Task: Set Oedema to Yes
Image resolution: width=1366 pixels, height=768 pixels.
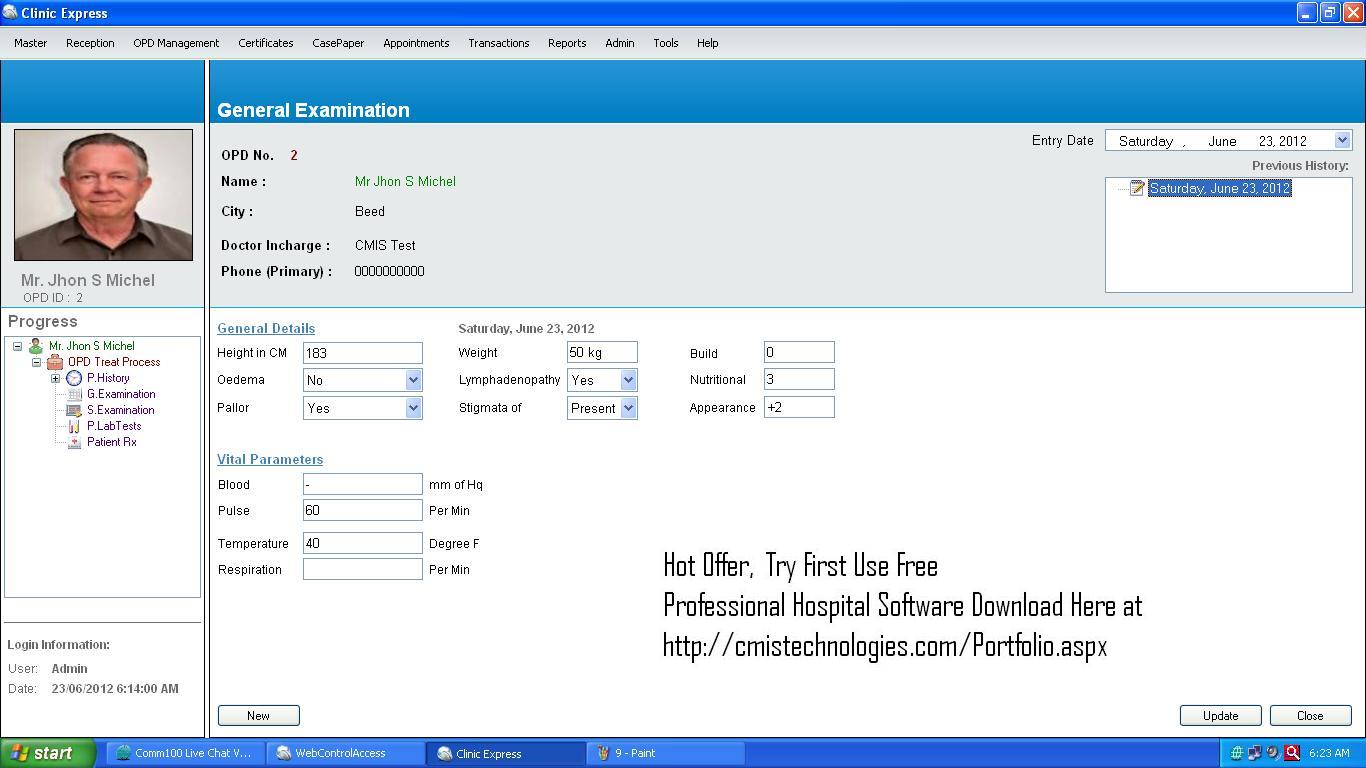Action: tap(413, 380)
